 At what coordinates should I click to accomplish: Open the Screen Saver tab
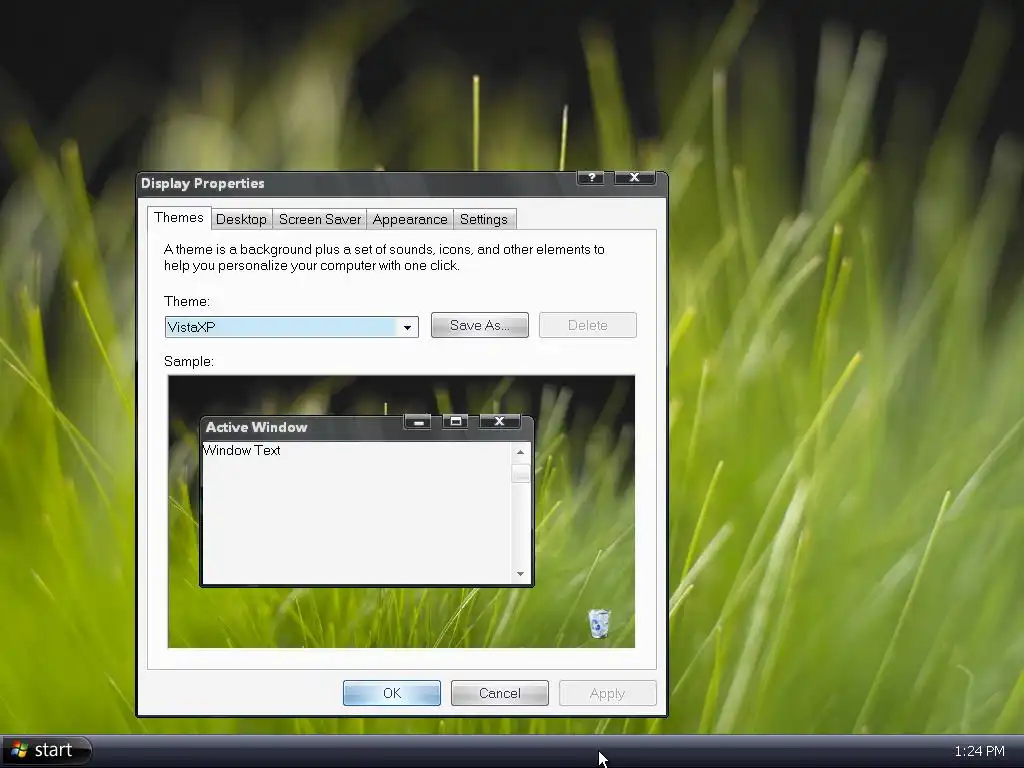(x=320, y=219)
